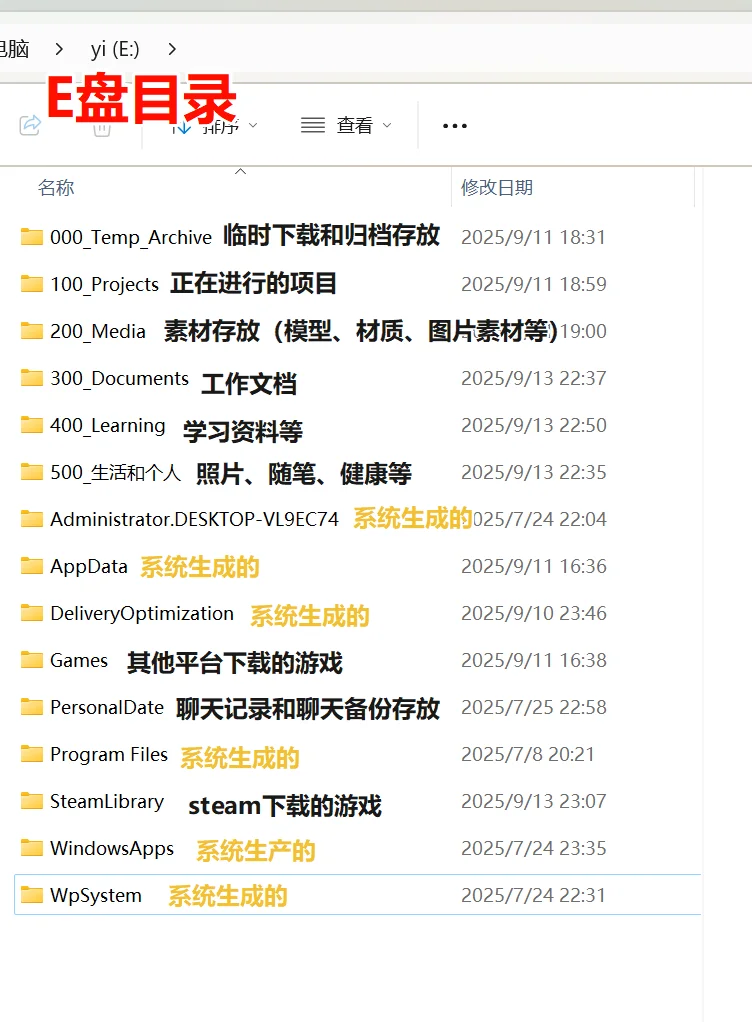Screen dimensions: 752x1022
Task: Click date 2025/7/25 22:58
Action: (x=534, y=707)
